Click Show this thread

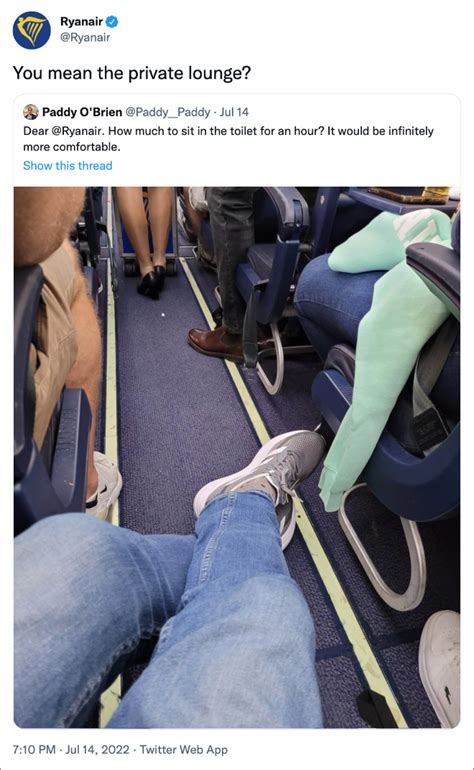point(68,165)
